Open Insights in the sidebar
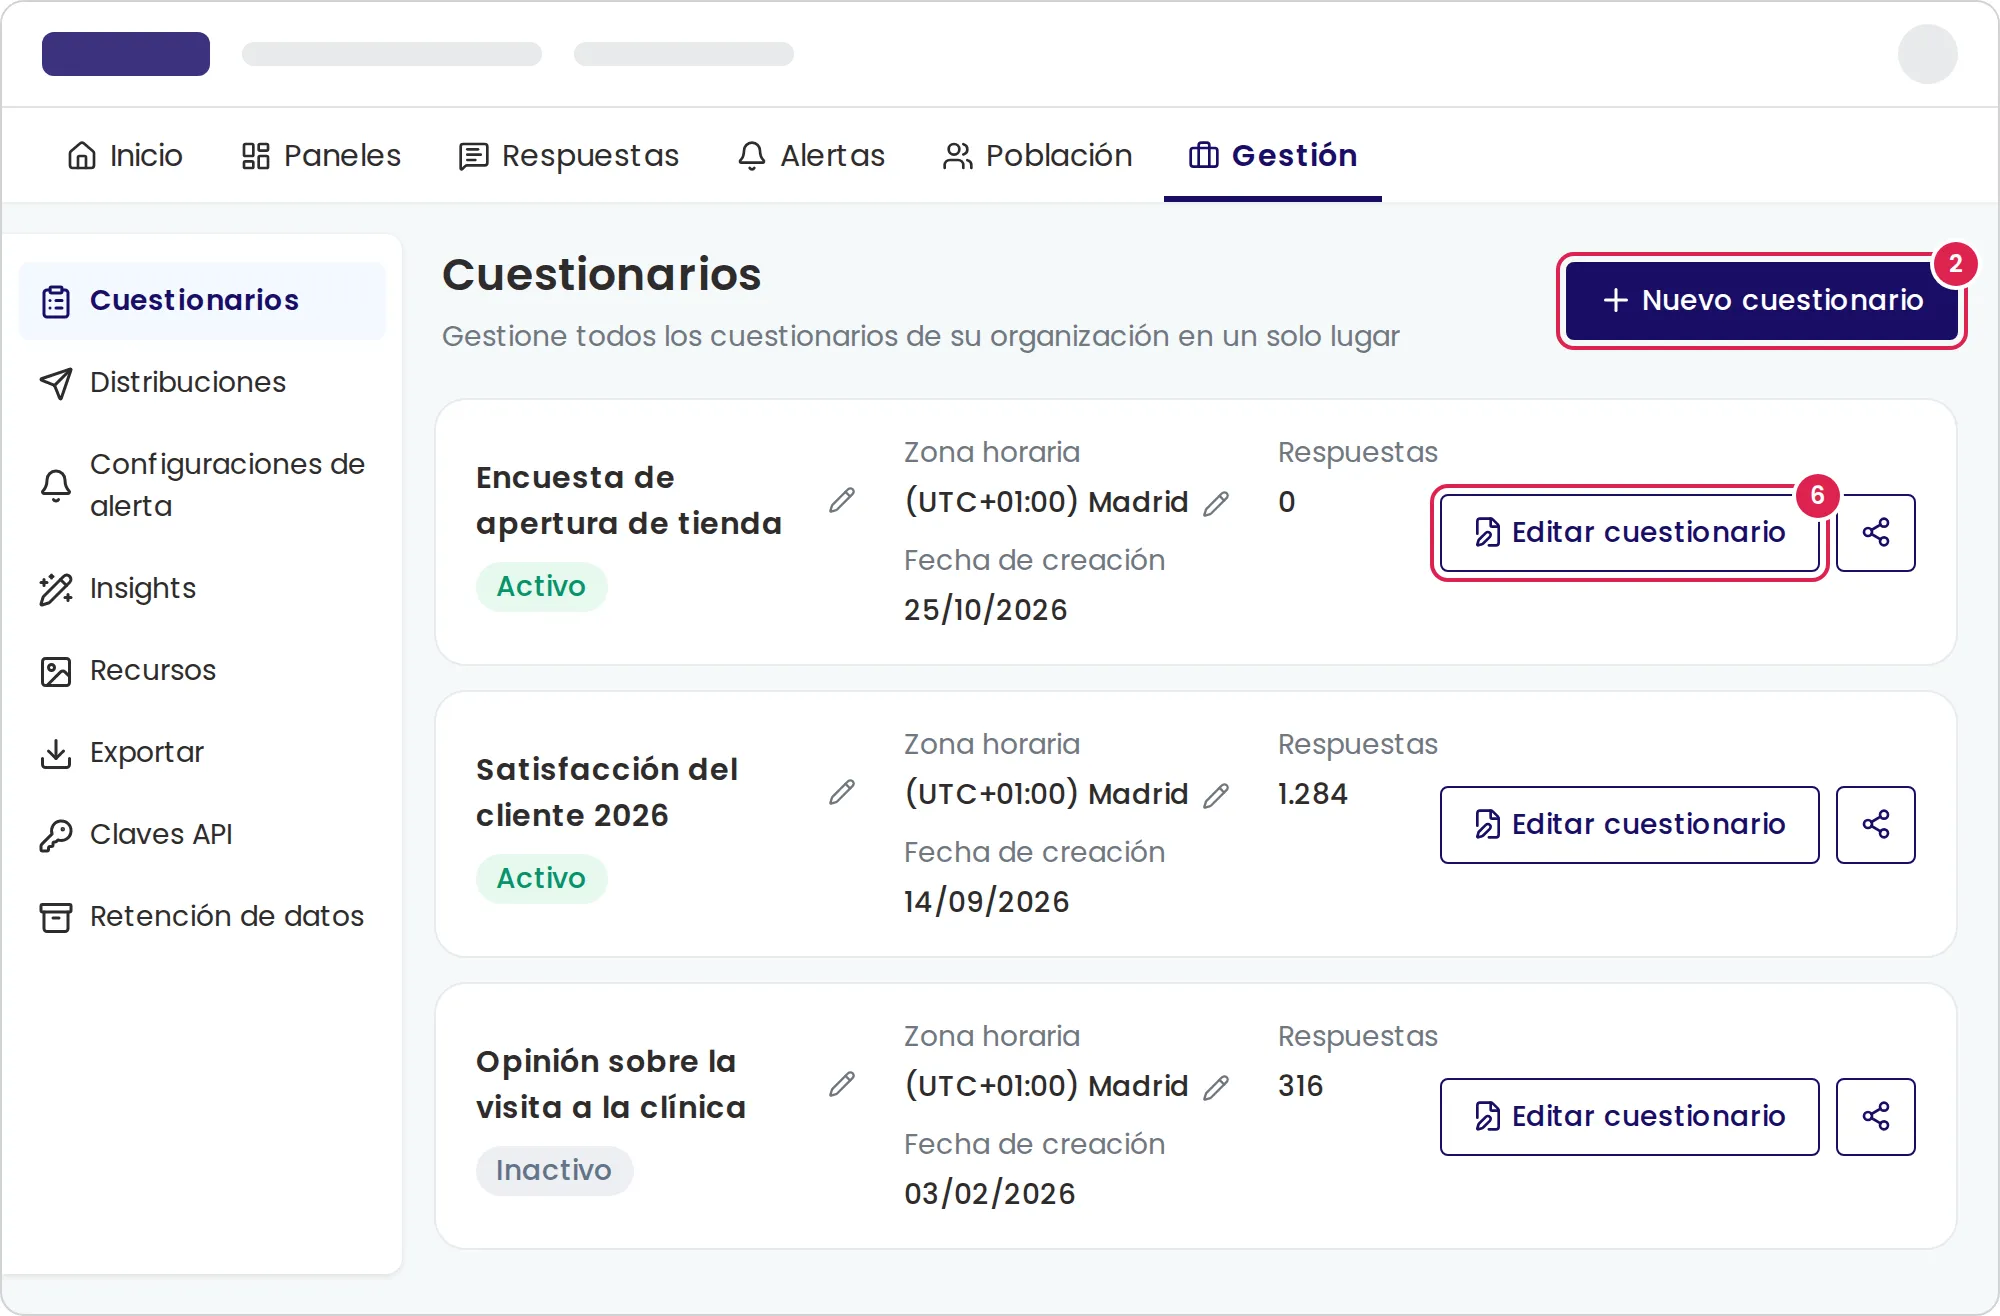Screen dimensions: 2000x1316 202,588
